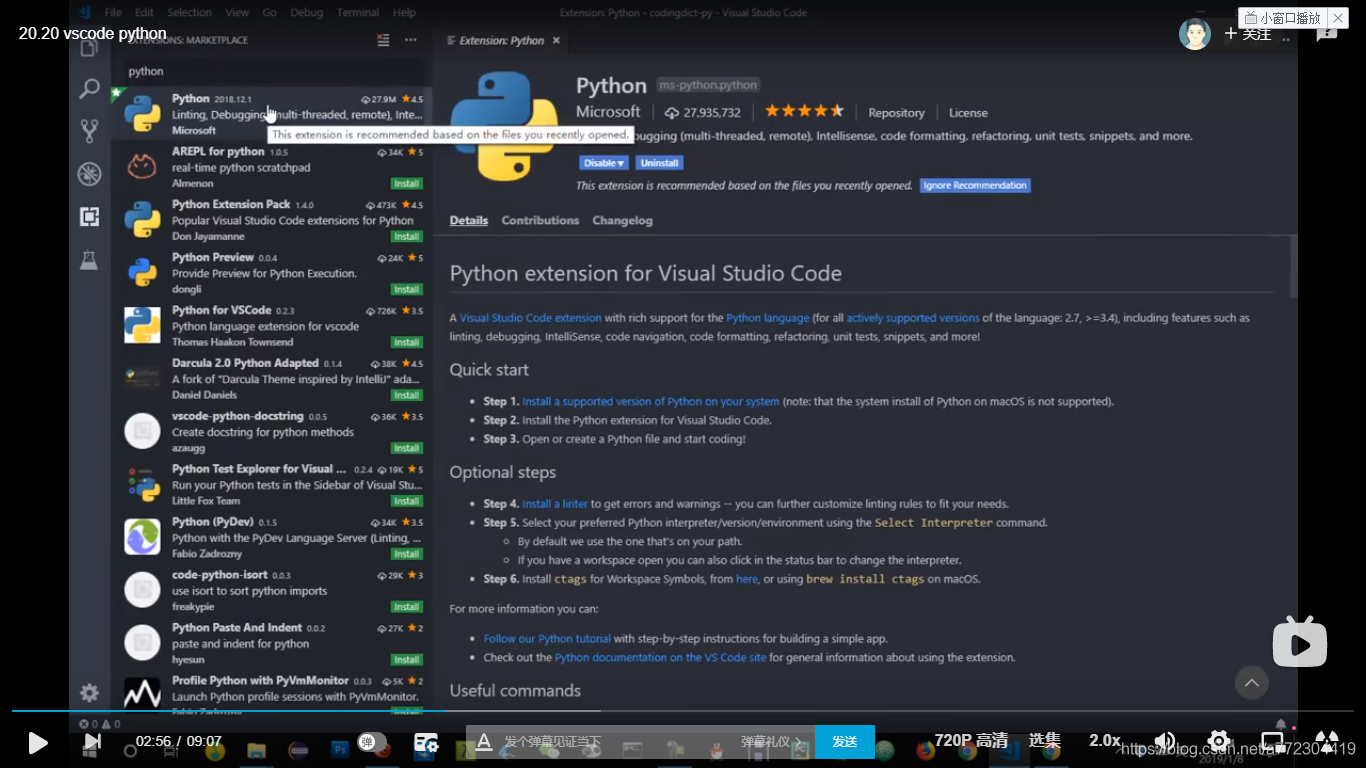Screen dimensions: 1366x768
Task: Select the Profile Python with PyVmMonitor icon
Action: pos(142,695)
